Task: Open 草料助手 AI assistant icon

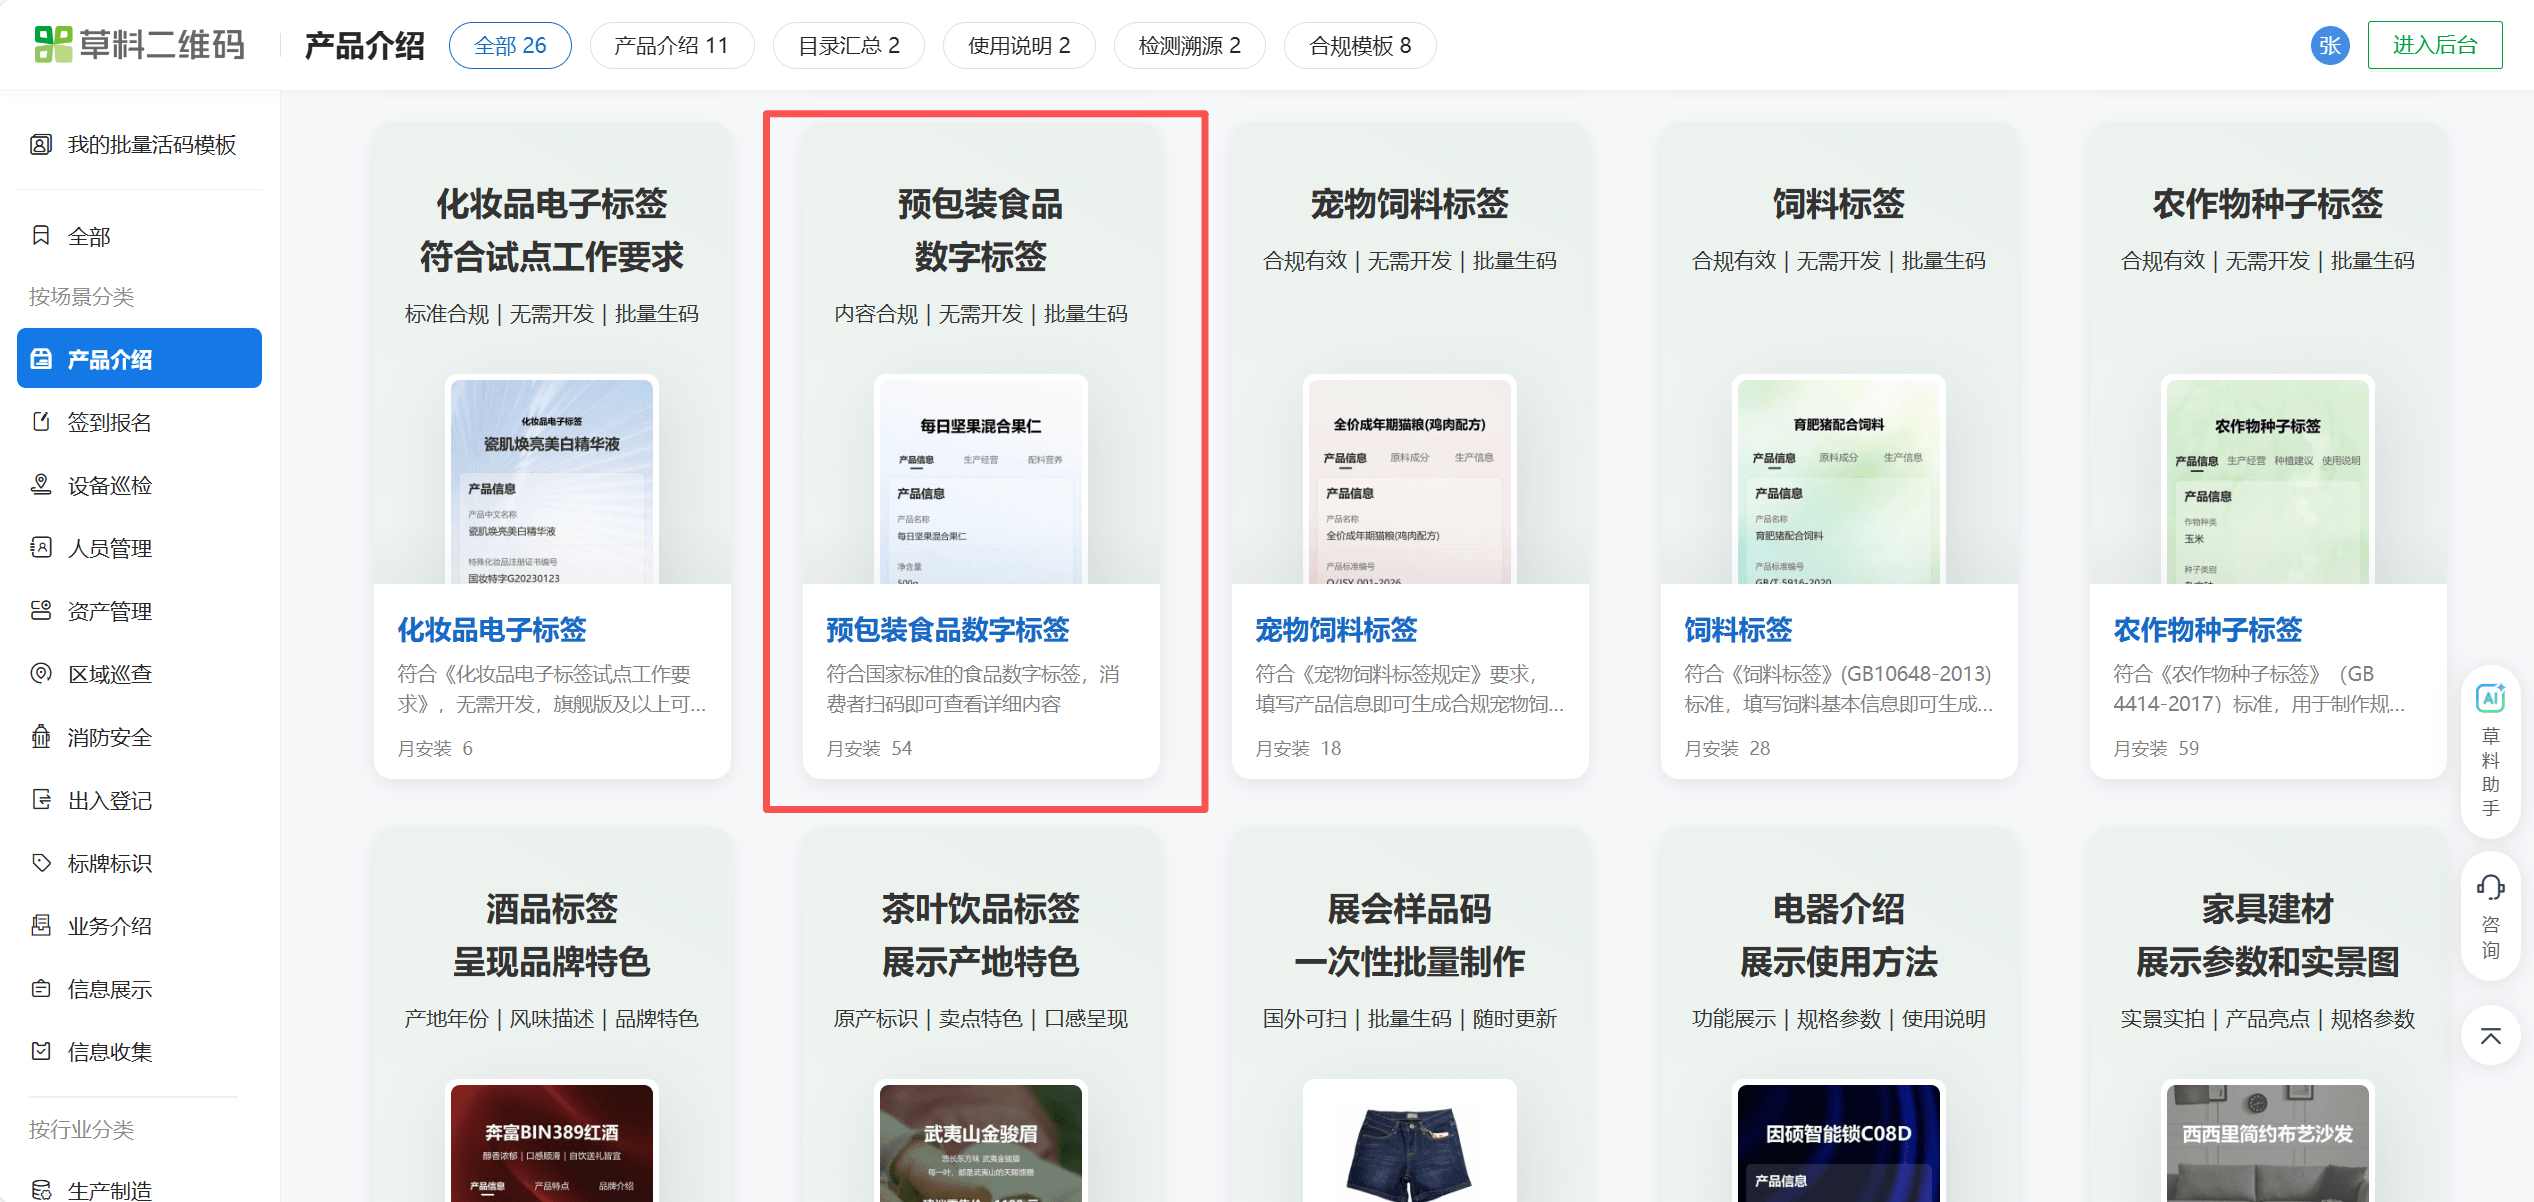Action: [2490, 698]
